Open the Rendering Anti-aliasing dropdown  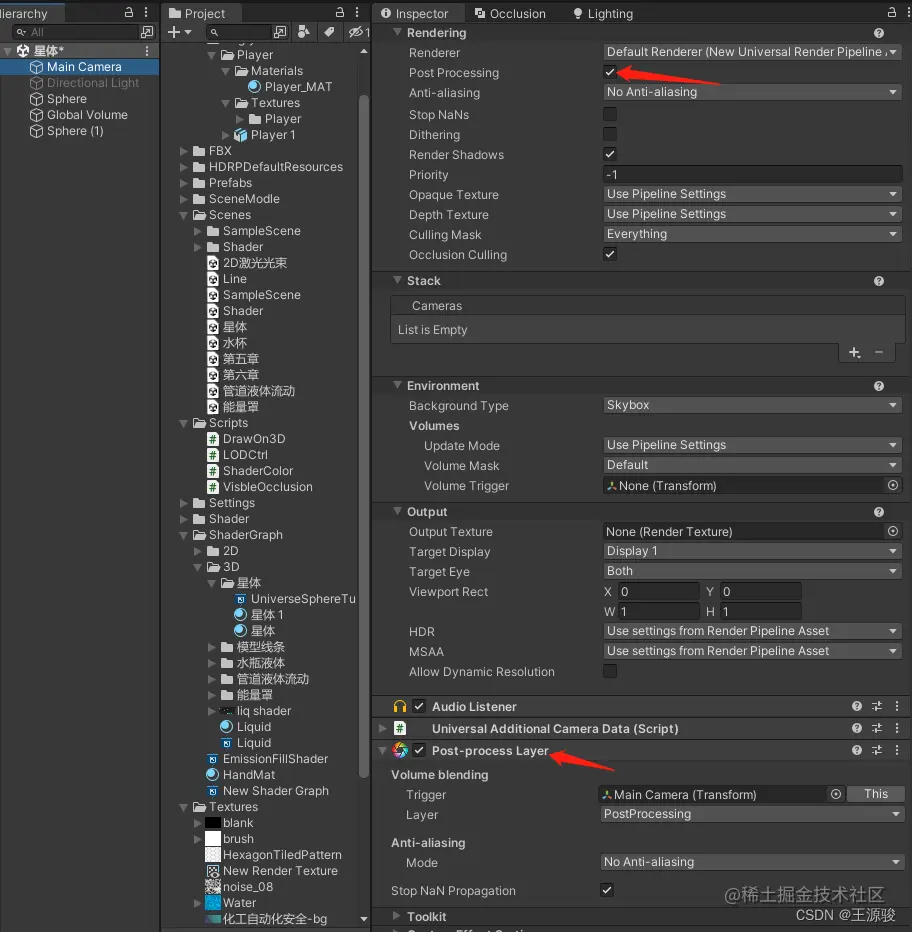coord(752,92)
